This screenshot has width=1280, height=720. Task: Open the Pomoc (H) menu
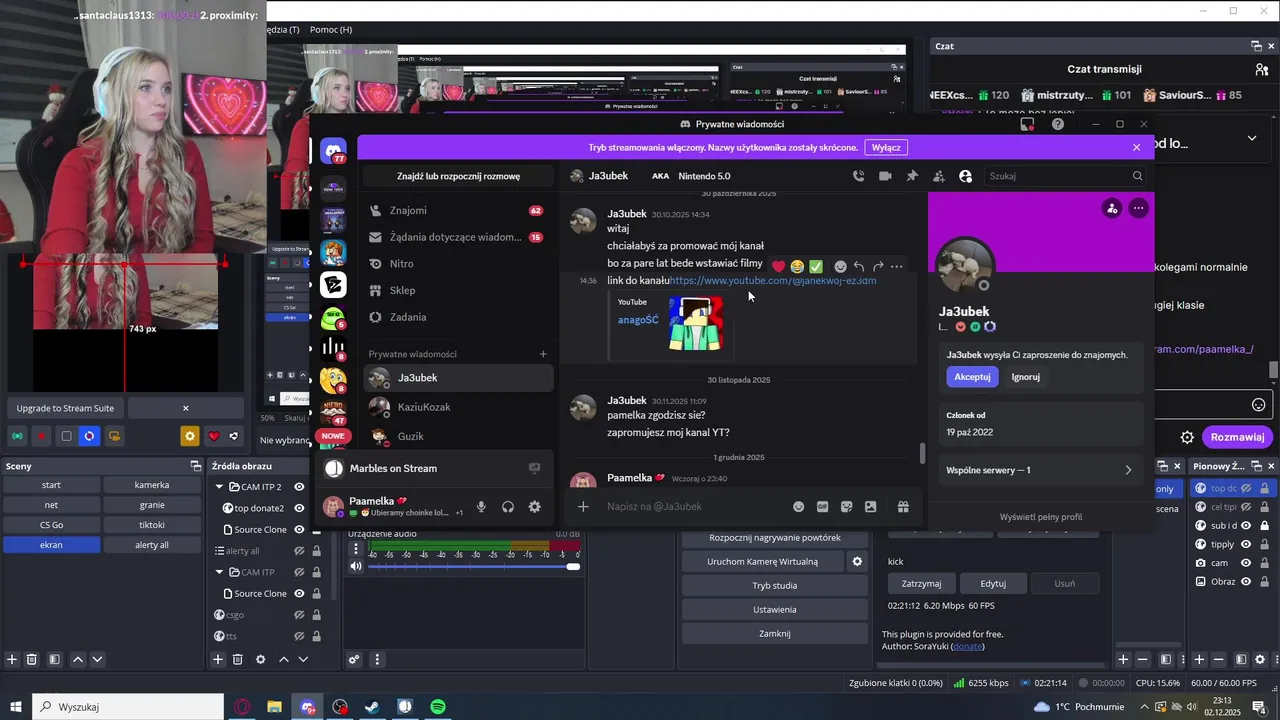coord(331,30)
